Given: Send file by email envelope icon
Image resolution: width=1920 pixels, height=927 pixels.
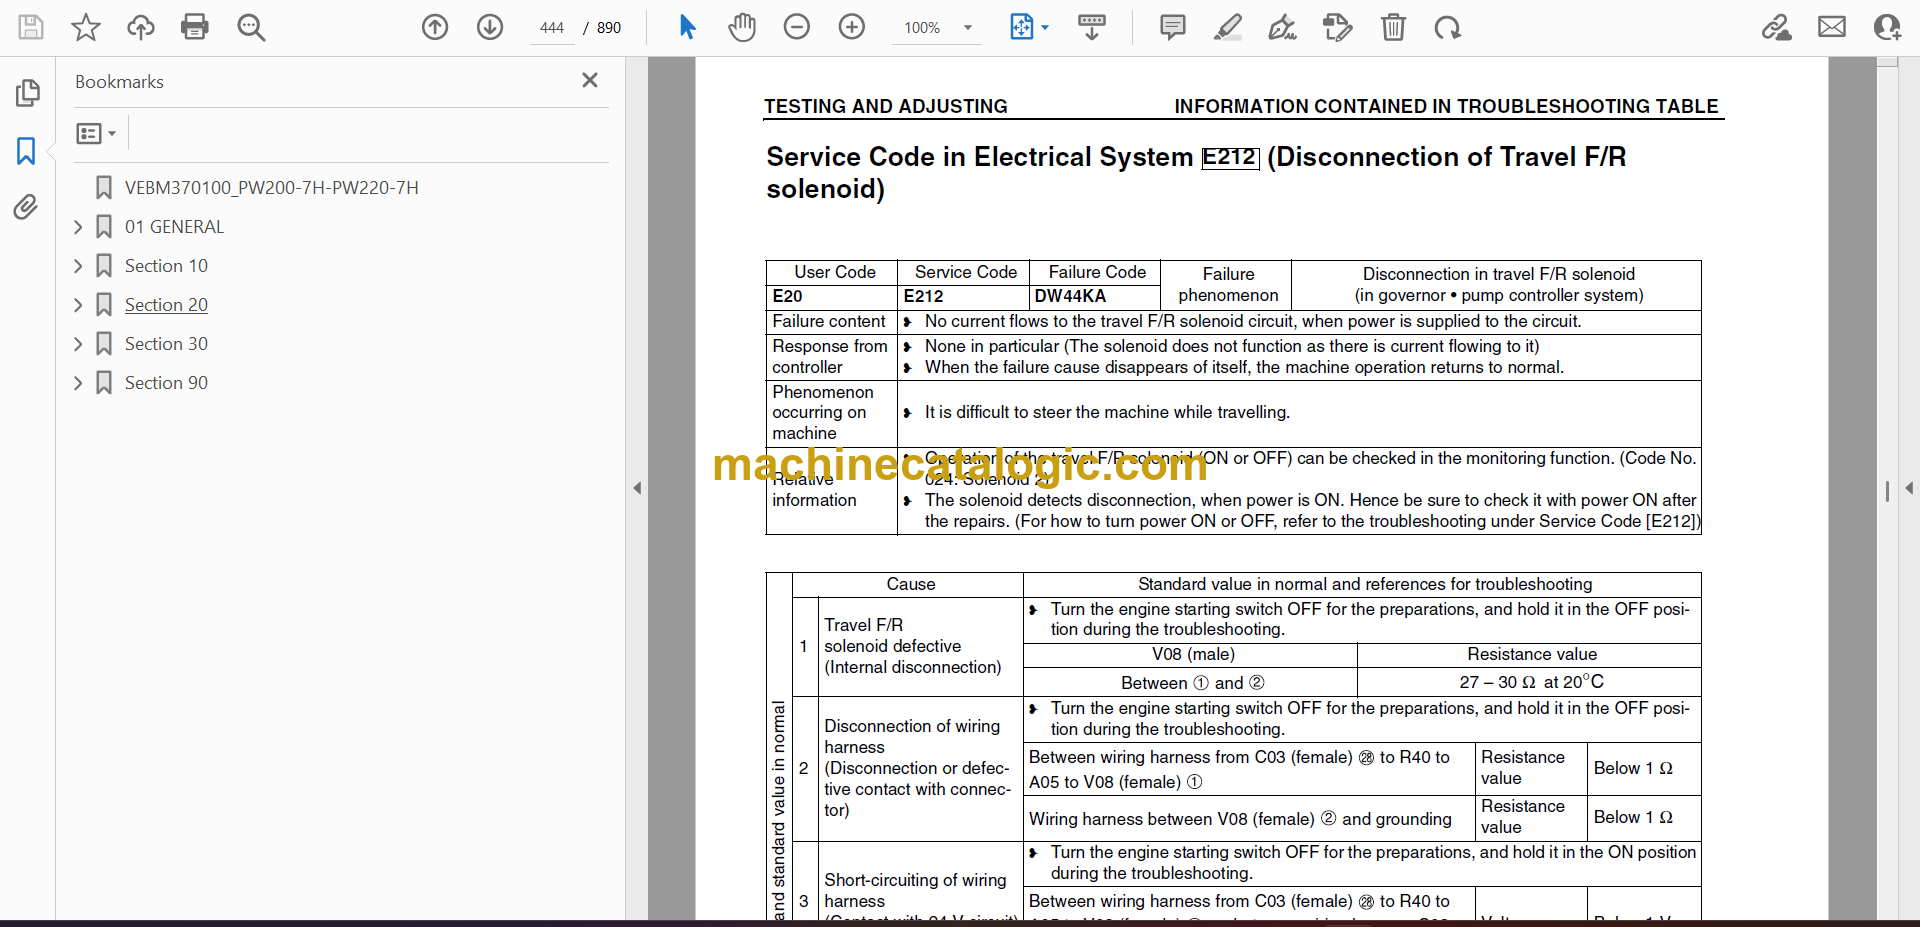Looking at the screenshot, I should [1832, 27].
